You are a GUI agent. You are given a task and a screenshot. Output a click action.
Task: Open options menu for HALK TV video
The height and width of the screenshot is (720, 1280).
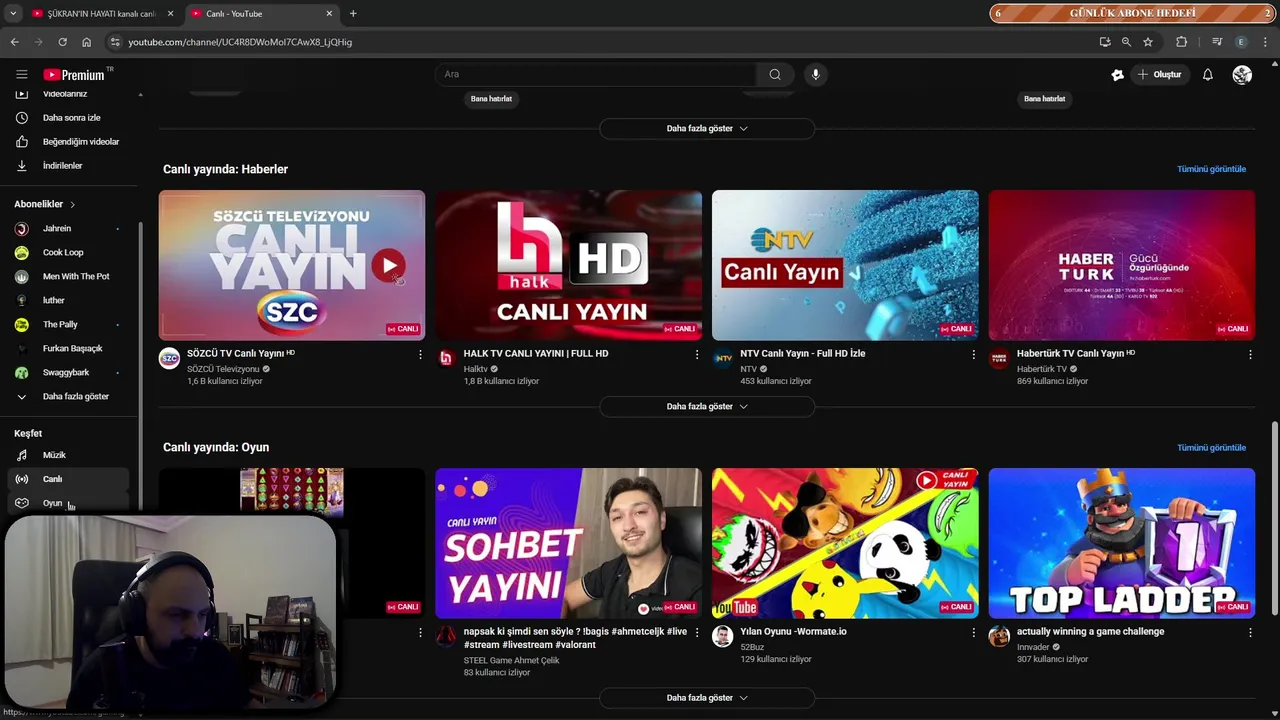697,354
